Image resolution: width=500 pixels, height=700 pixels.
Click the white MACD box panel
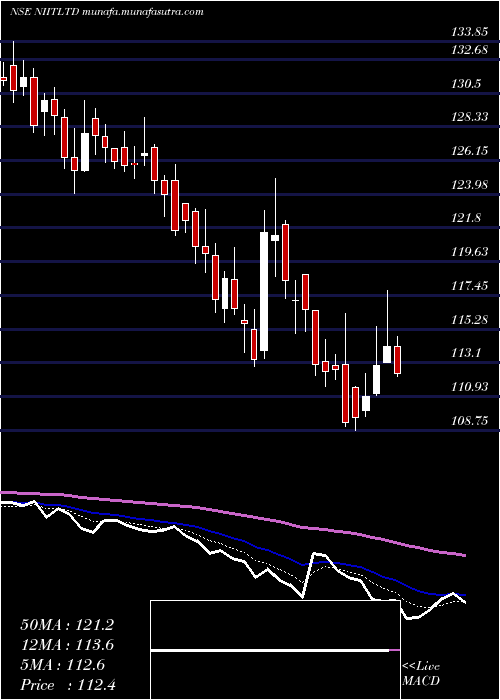tap(275, 650)
